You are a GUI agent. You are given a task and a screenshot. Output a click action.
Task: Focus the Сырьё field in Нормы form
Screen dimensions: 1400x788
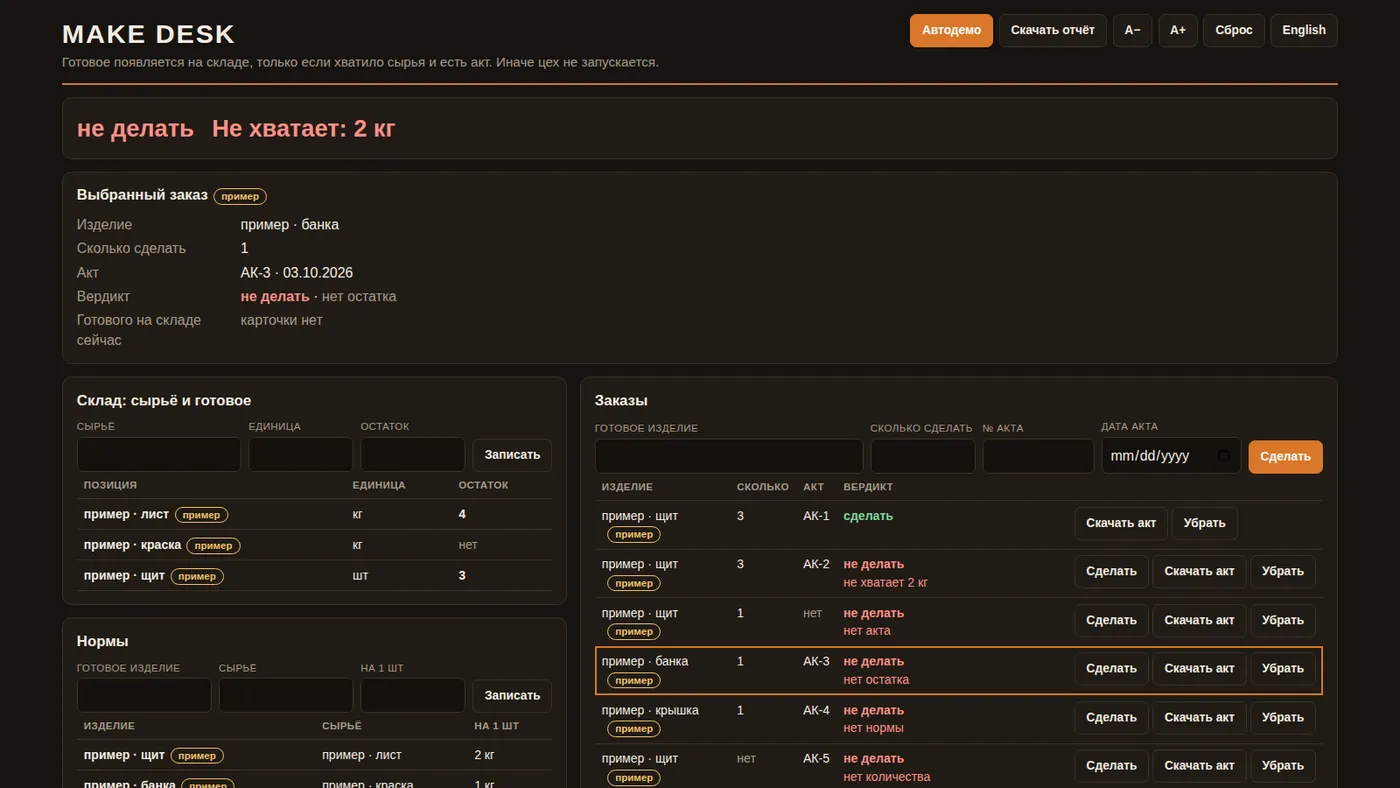[286, 695]
